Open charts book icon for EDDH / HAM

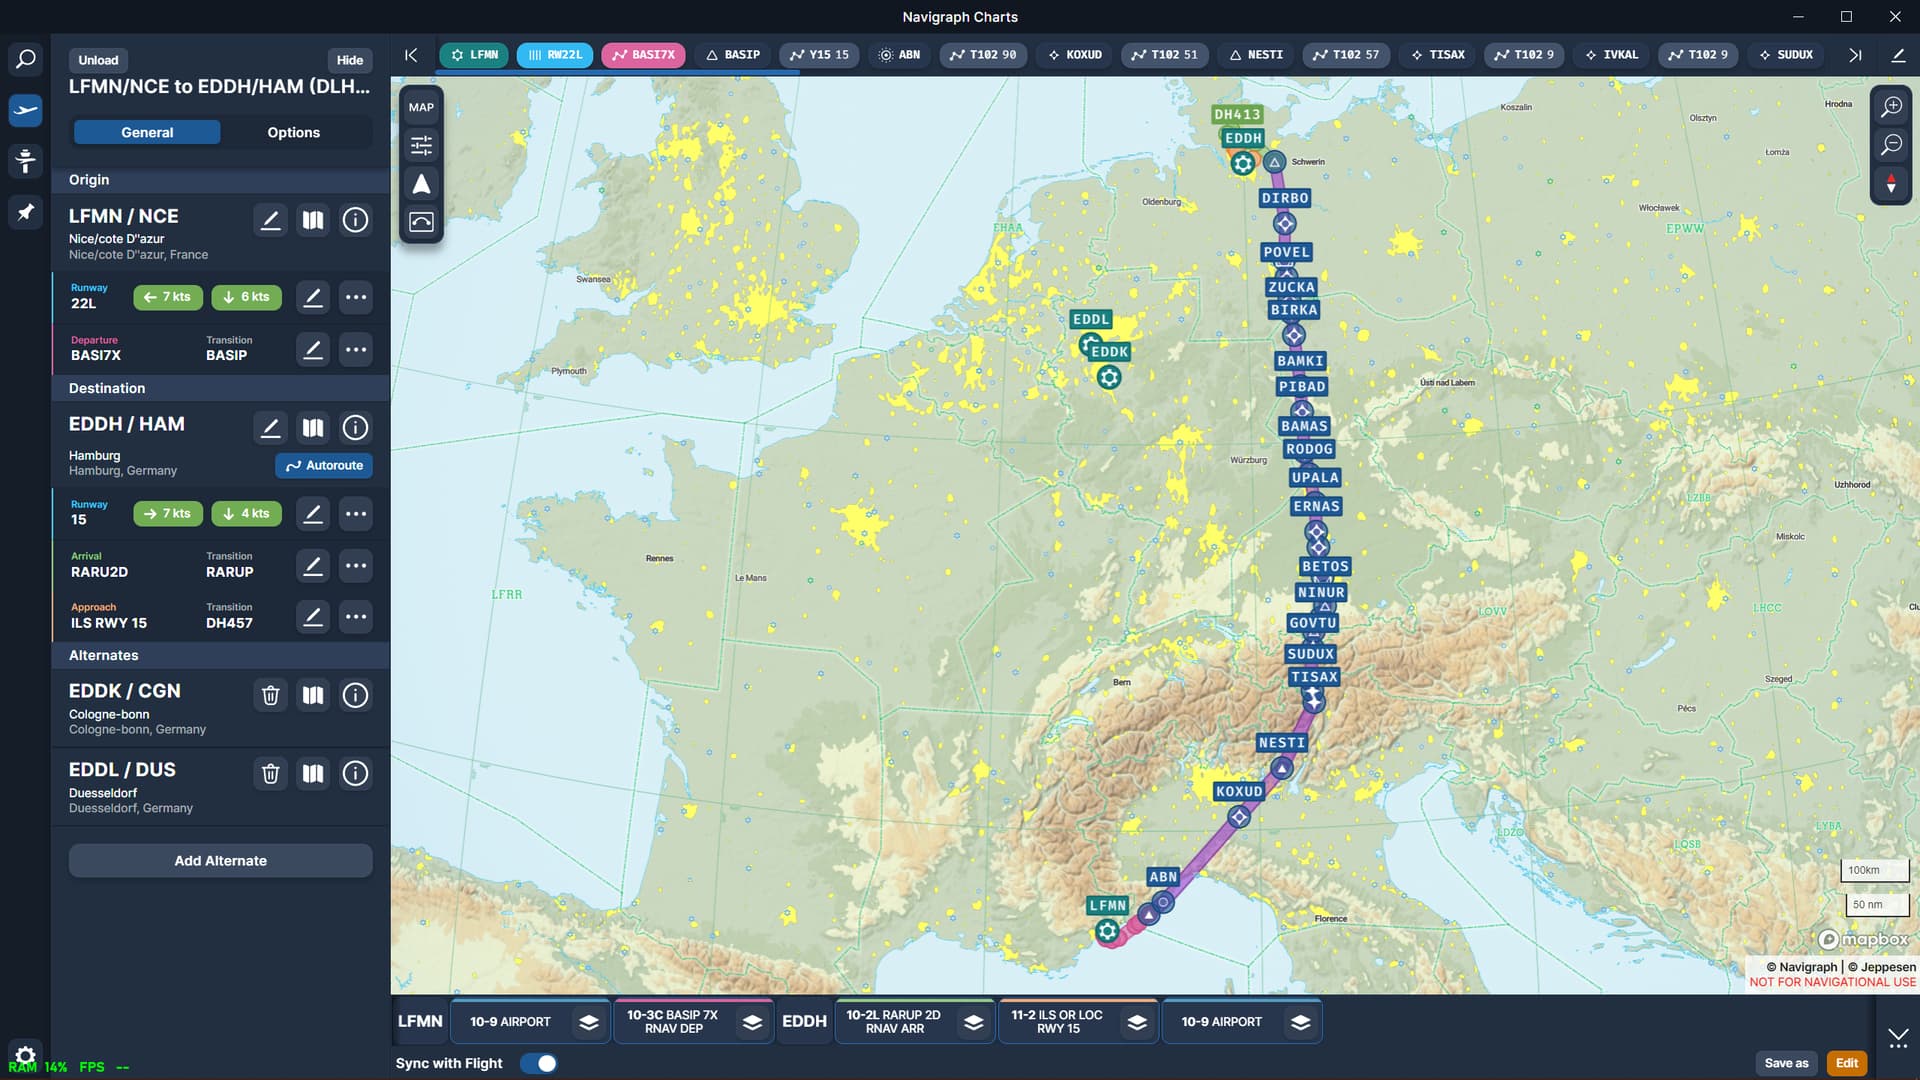tap(313, 428)
